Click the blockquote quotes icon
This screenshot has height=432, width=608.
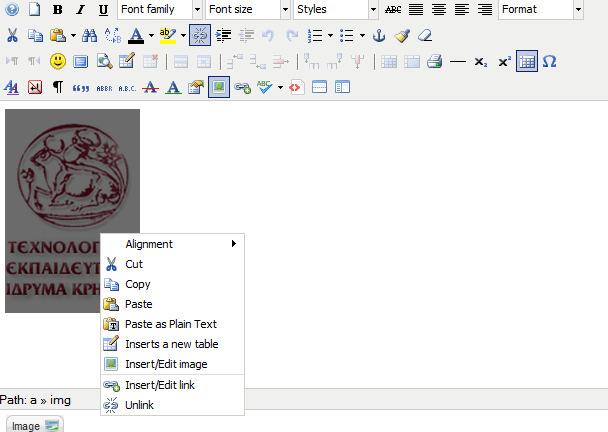pos(81,88)
